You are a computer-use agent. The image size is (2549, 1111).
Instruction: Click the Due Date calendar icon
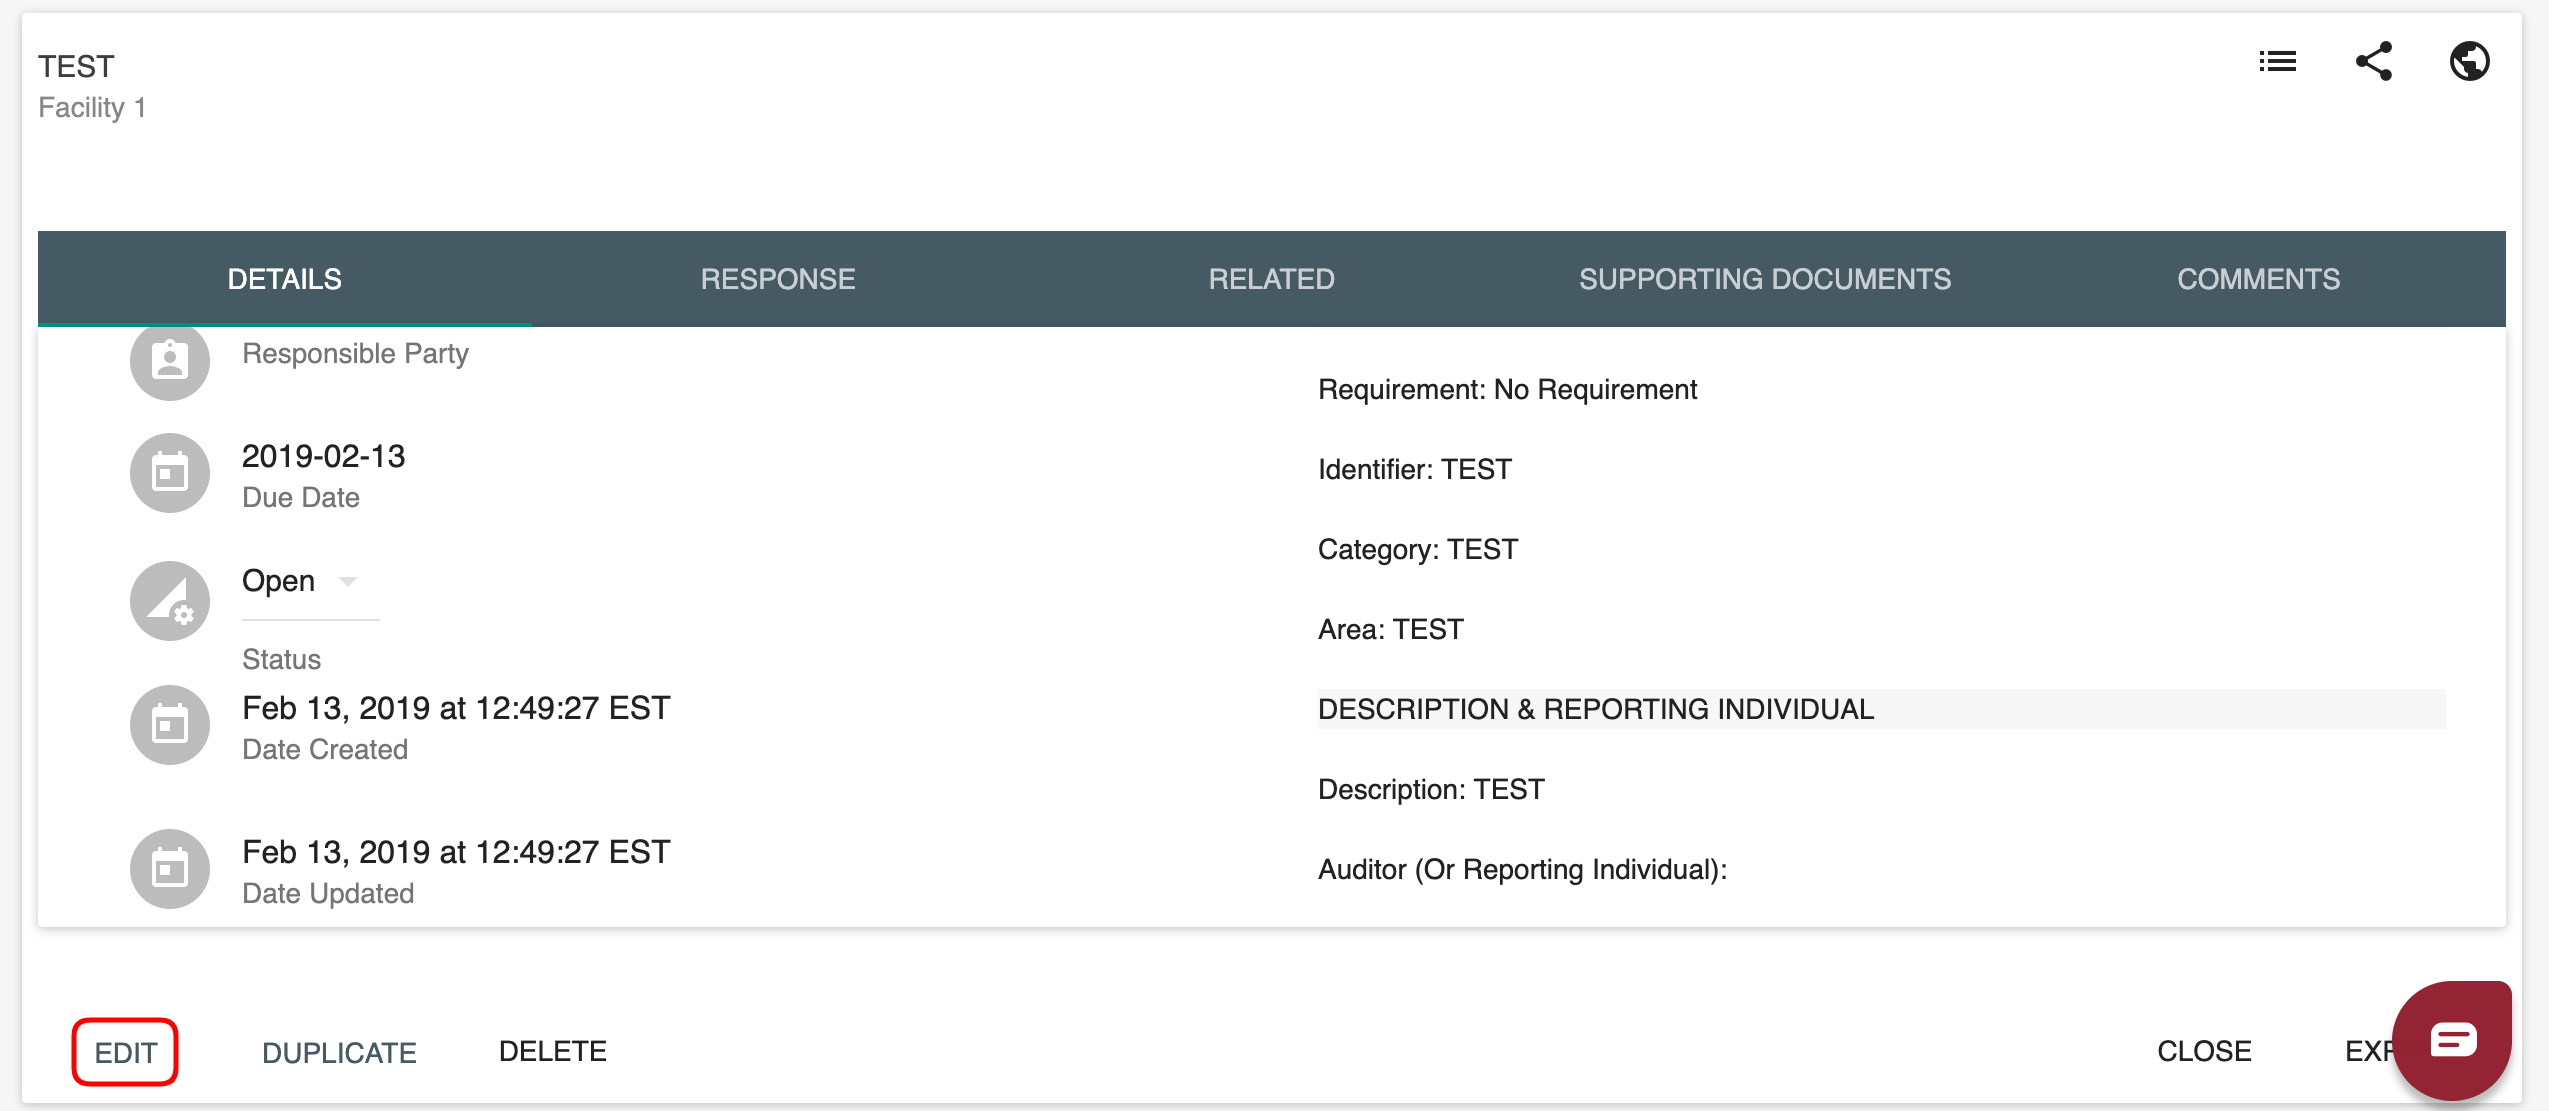point(170,473)
